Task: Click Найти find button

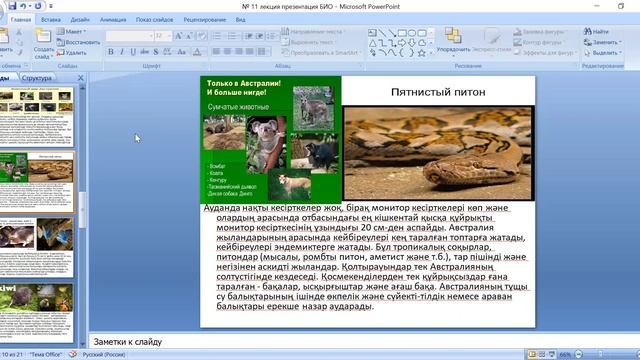Action: [x=596, y=31]
